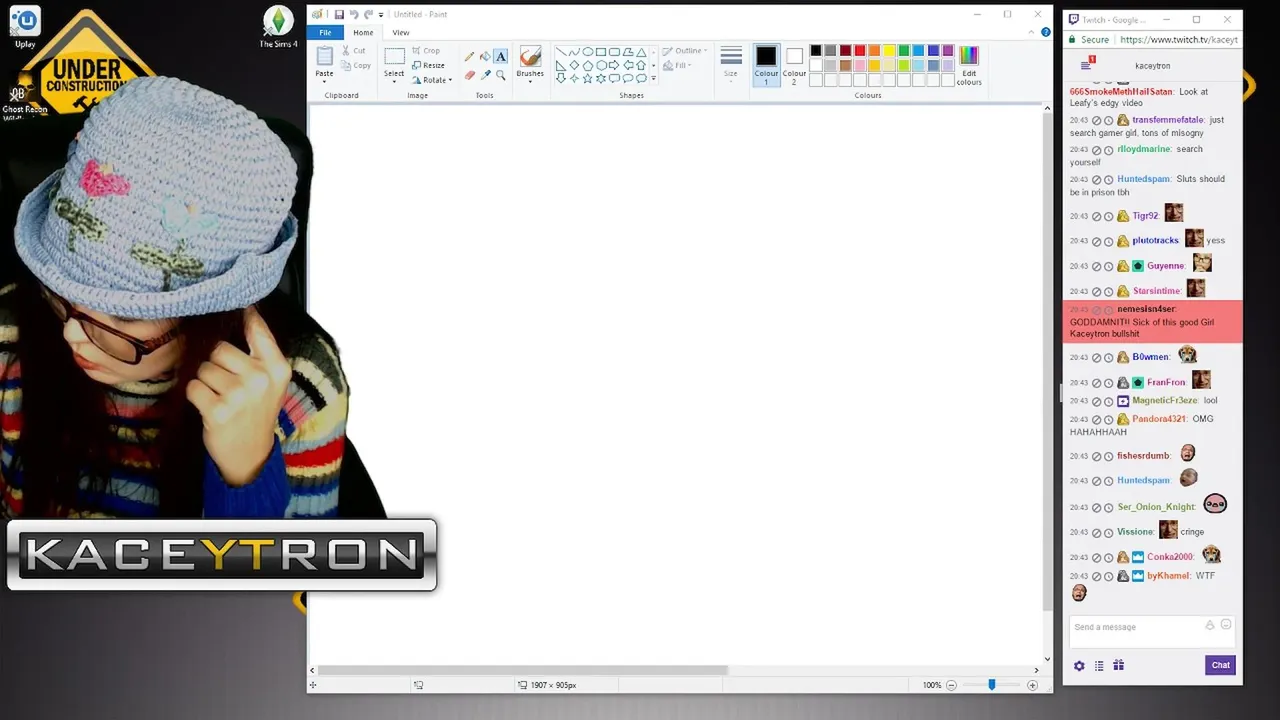Viewport: 1280px width, 720px height.
Task: Click Paint vertical scrollbar down arrow
Action: point(1047,658)
